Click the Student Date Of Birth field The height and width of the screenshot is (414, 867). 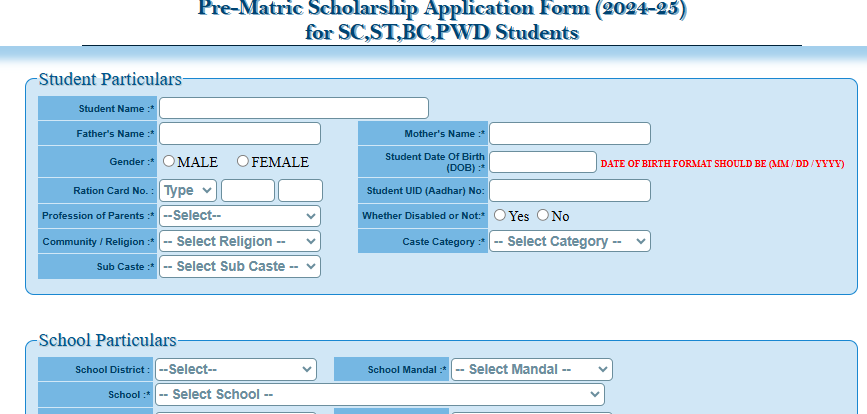point(543,162)
